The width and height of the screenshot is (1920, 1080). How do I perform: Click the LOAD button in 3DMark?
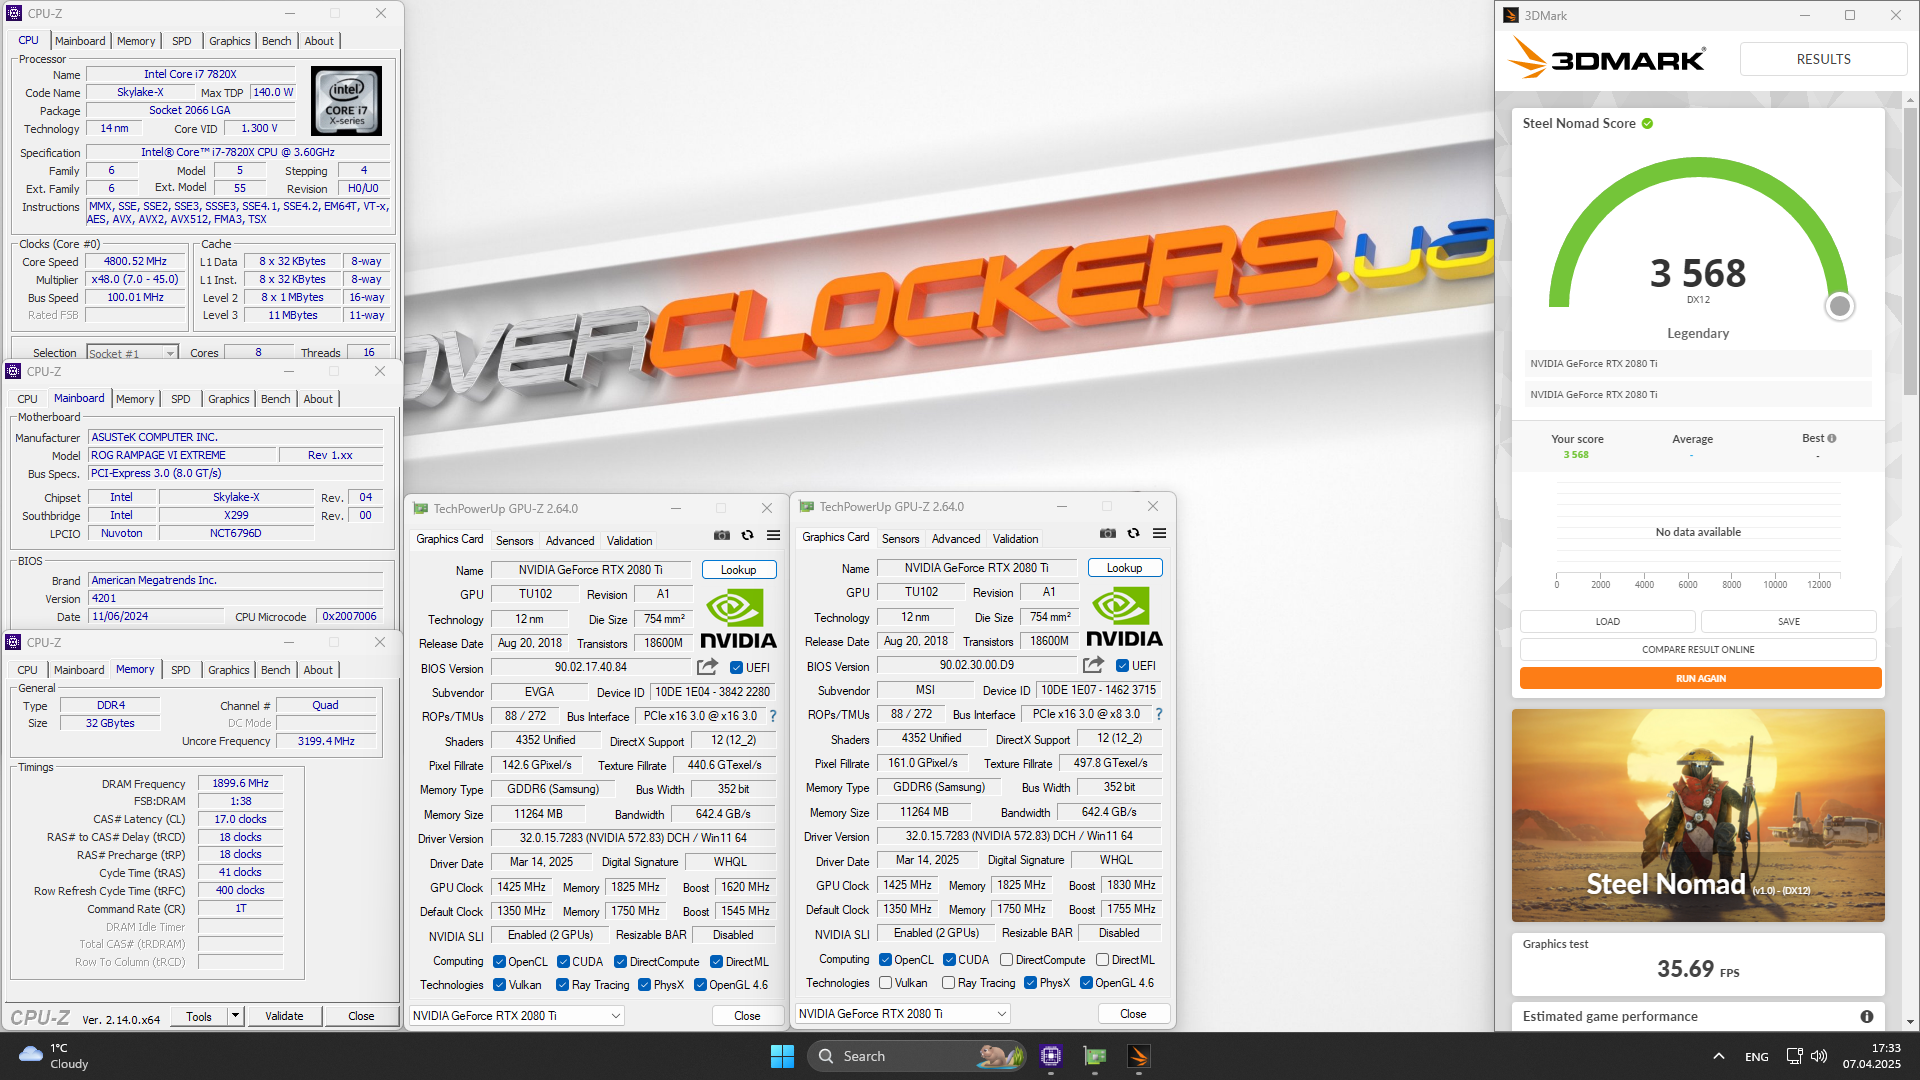click(1608, 622)
